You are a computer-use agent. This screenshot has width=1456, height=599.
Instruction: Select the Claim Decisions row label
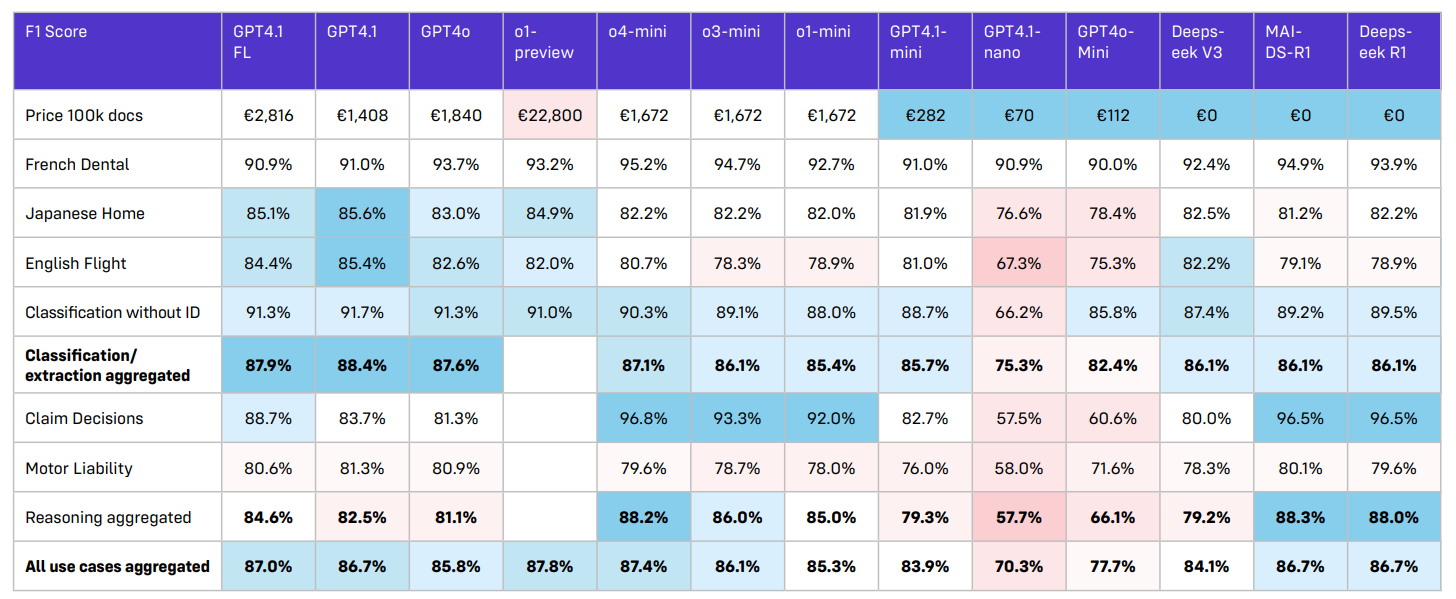(84, 418)
